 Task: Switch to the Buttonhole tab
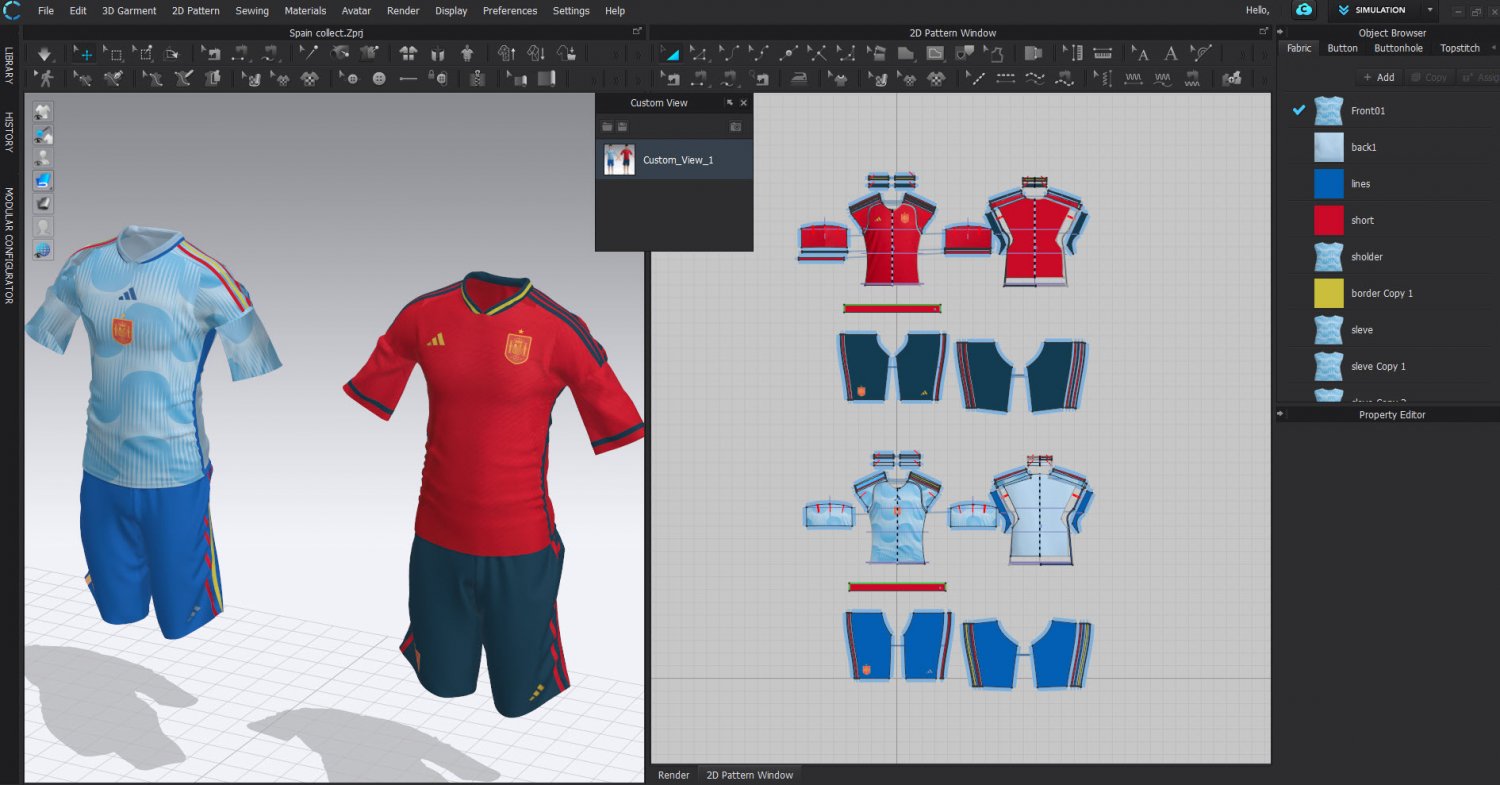point(1398,48)
